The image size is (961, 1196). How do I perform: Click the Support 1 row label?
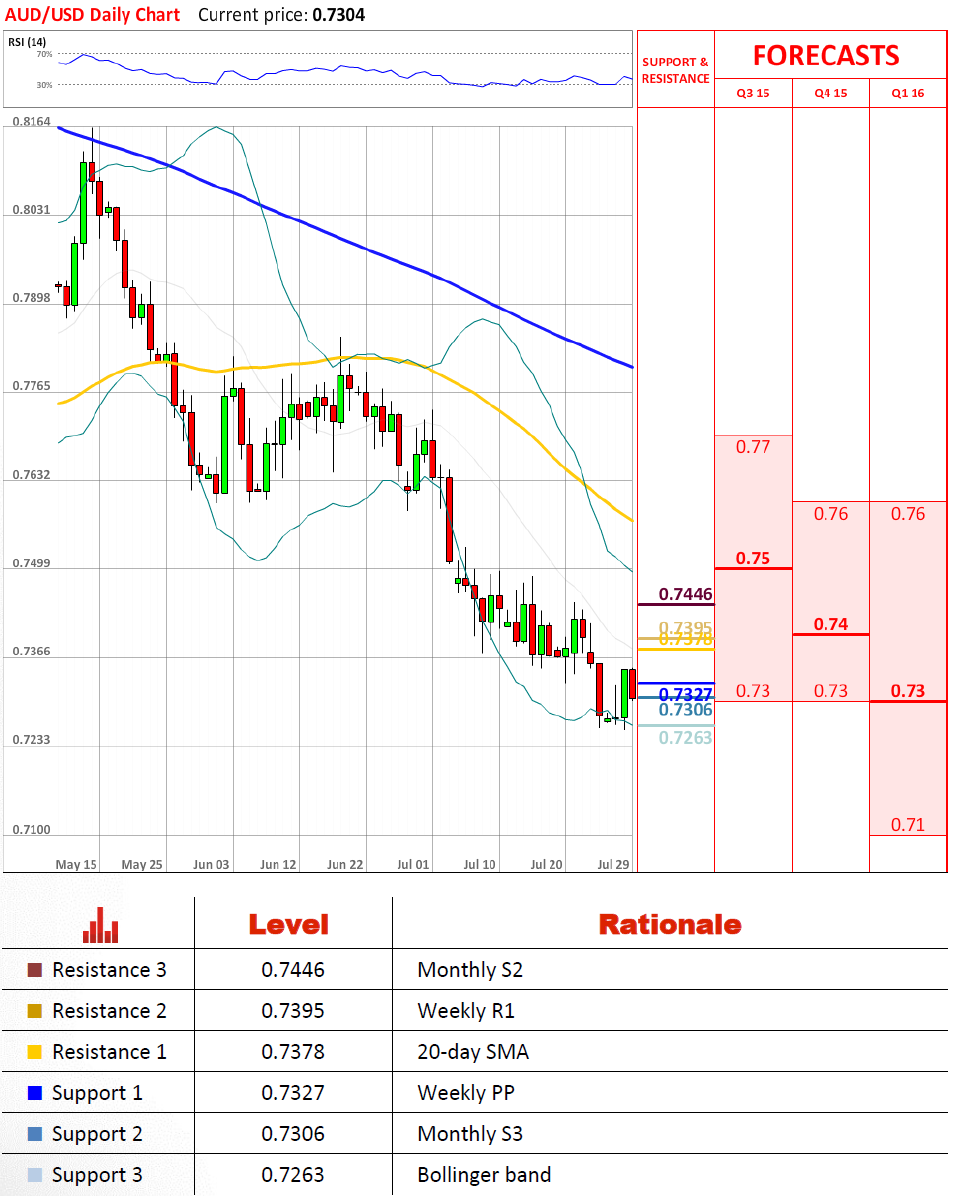click(97, 1094)
